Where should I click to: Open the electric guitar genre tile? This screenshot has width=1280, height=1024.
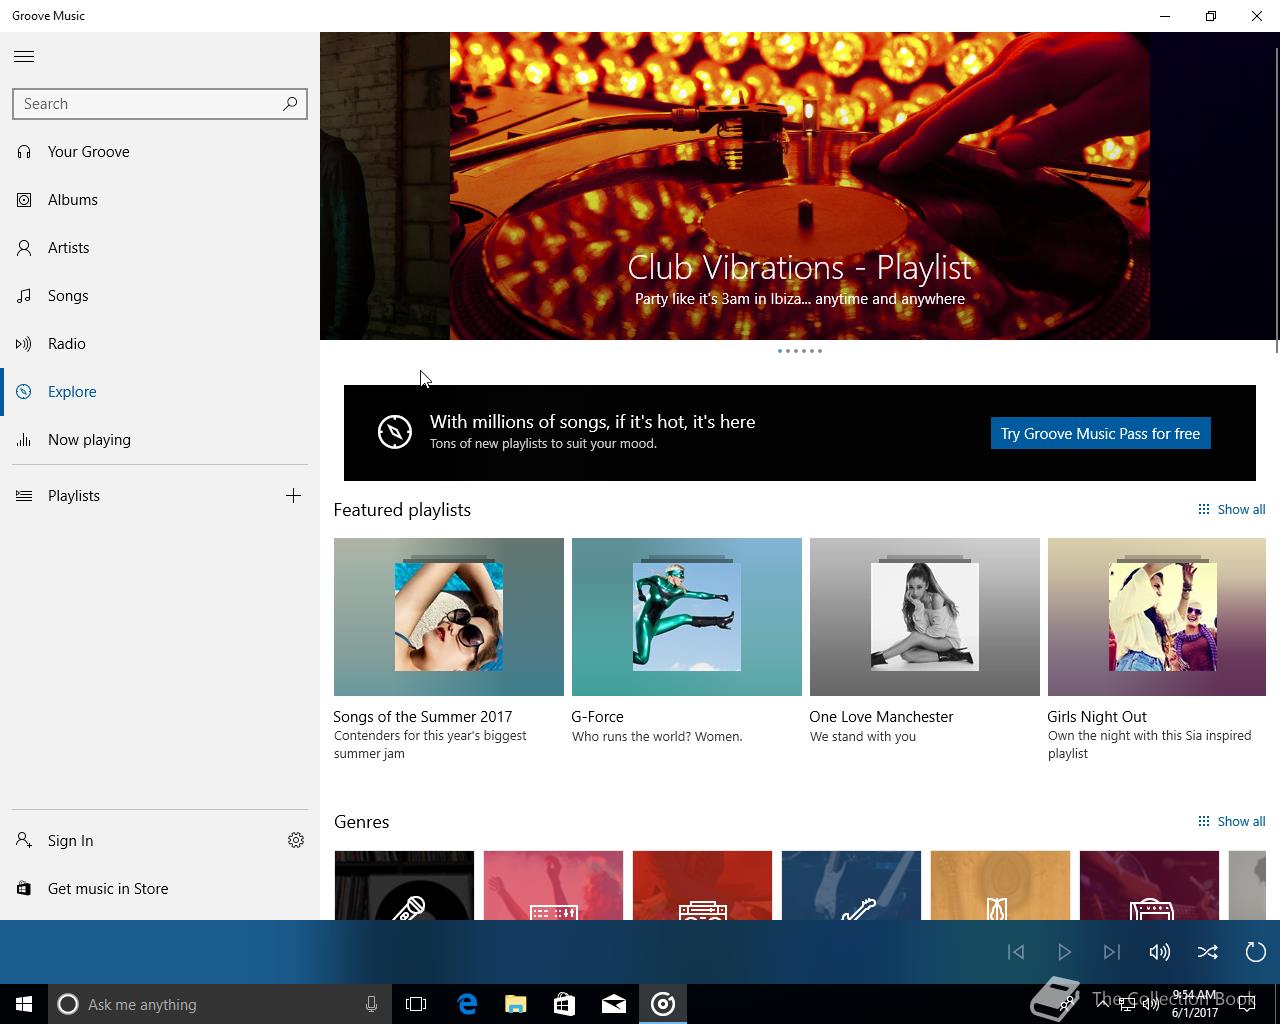(851, 885)
